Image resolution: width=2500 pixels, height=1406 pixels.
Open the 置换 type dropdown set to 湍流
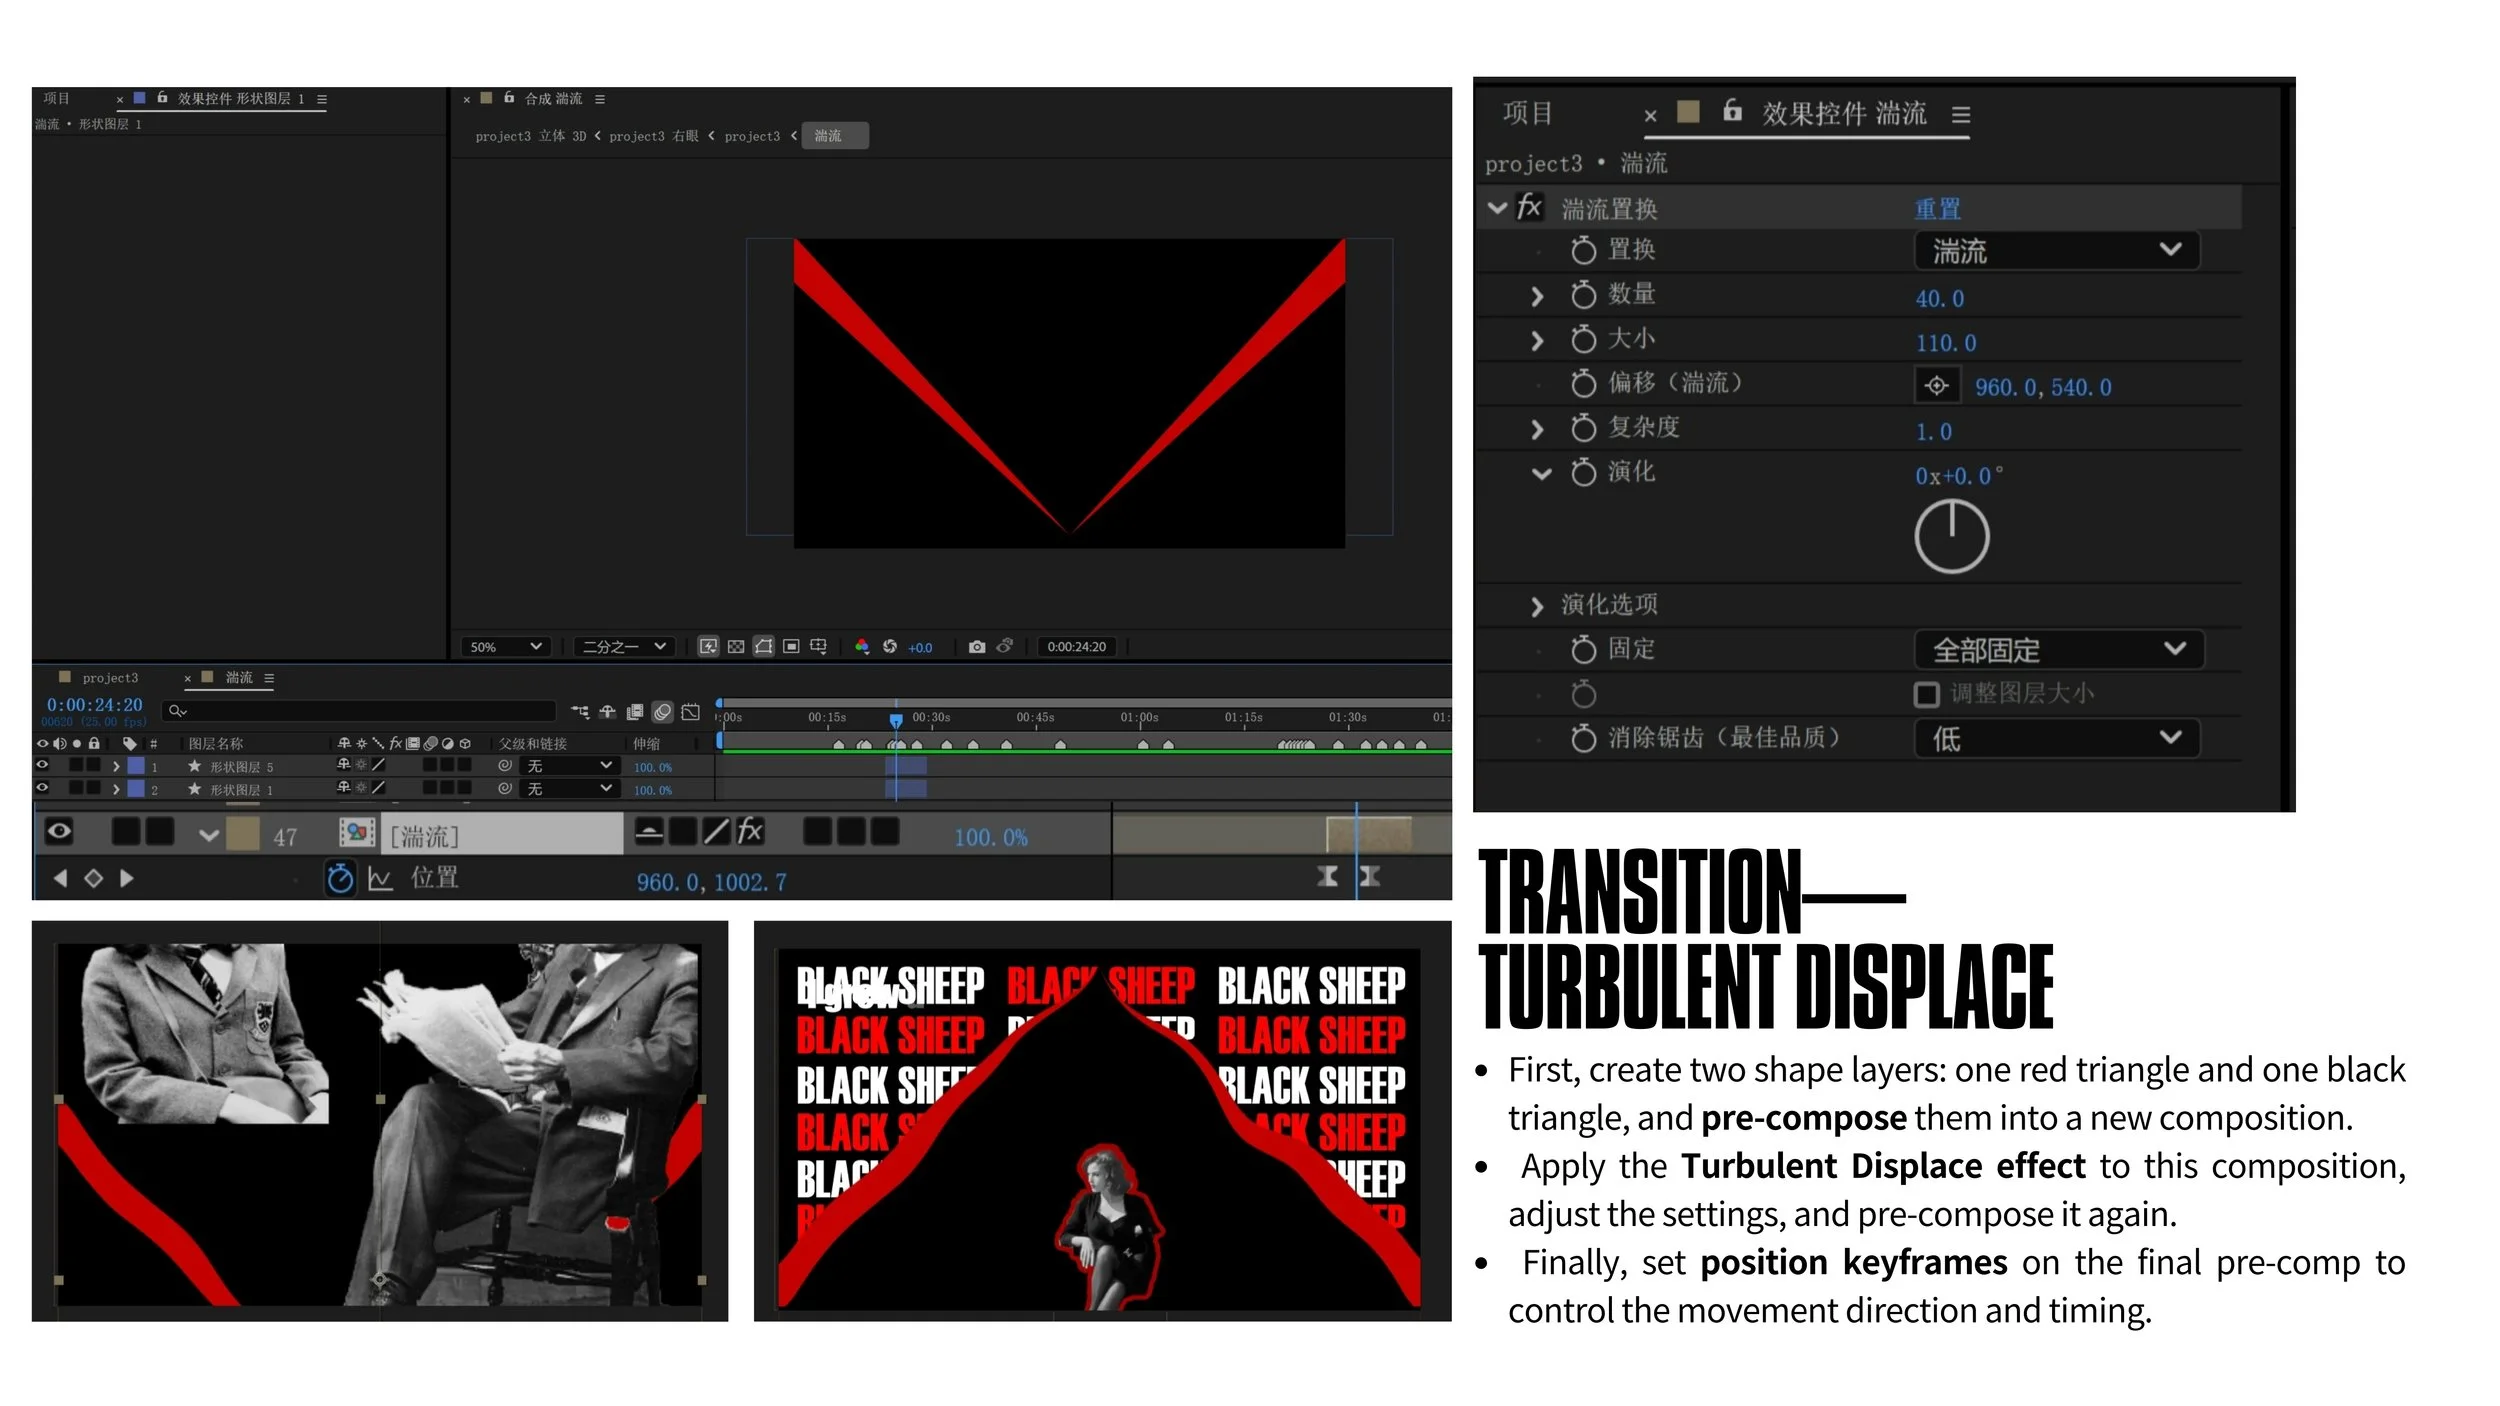2056,250
